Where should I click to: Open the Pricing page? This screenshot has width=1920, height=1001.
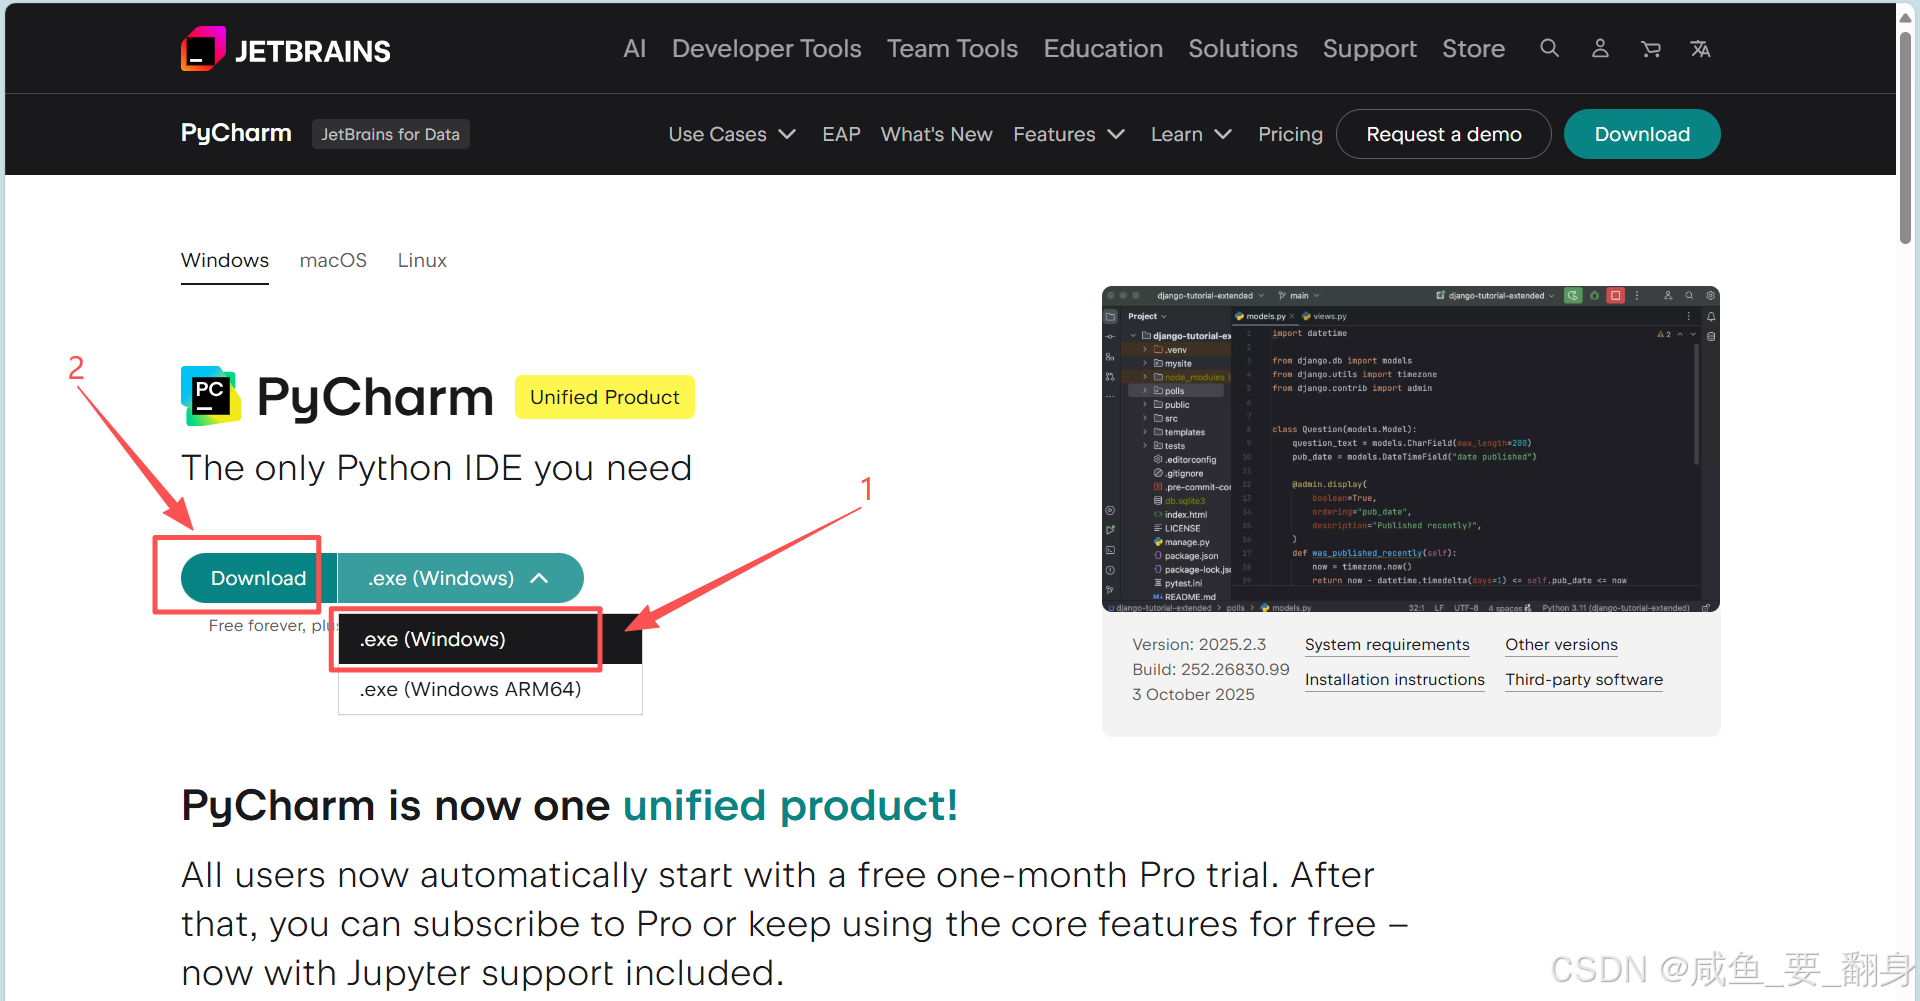1290,134
